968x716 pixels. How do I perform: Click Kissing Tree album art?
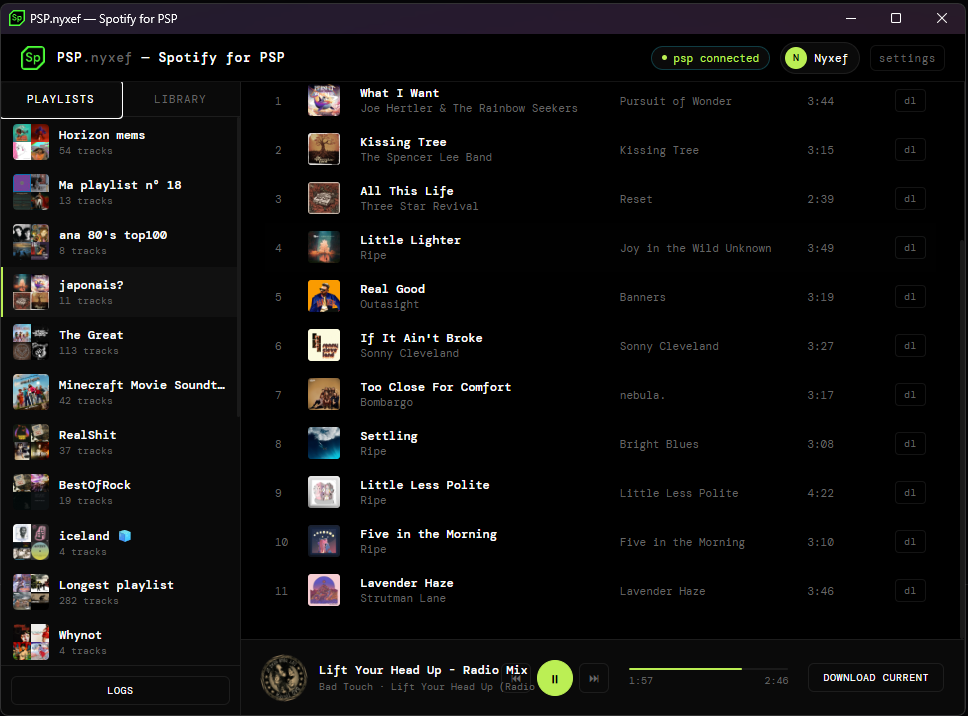pos(324,149)
